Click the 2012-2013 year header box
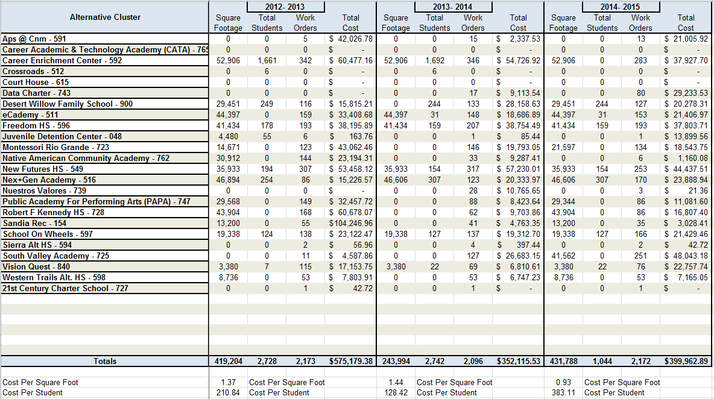 [x=286, y=6]
